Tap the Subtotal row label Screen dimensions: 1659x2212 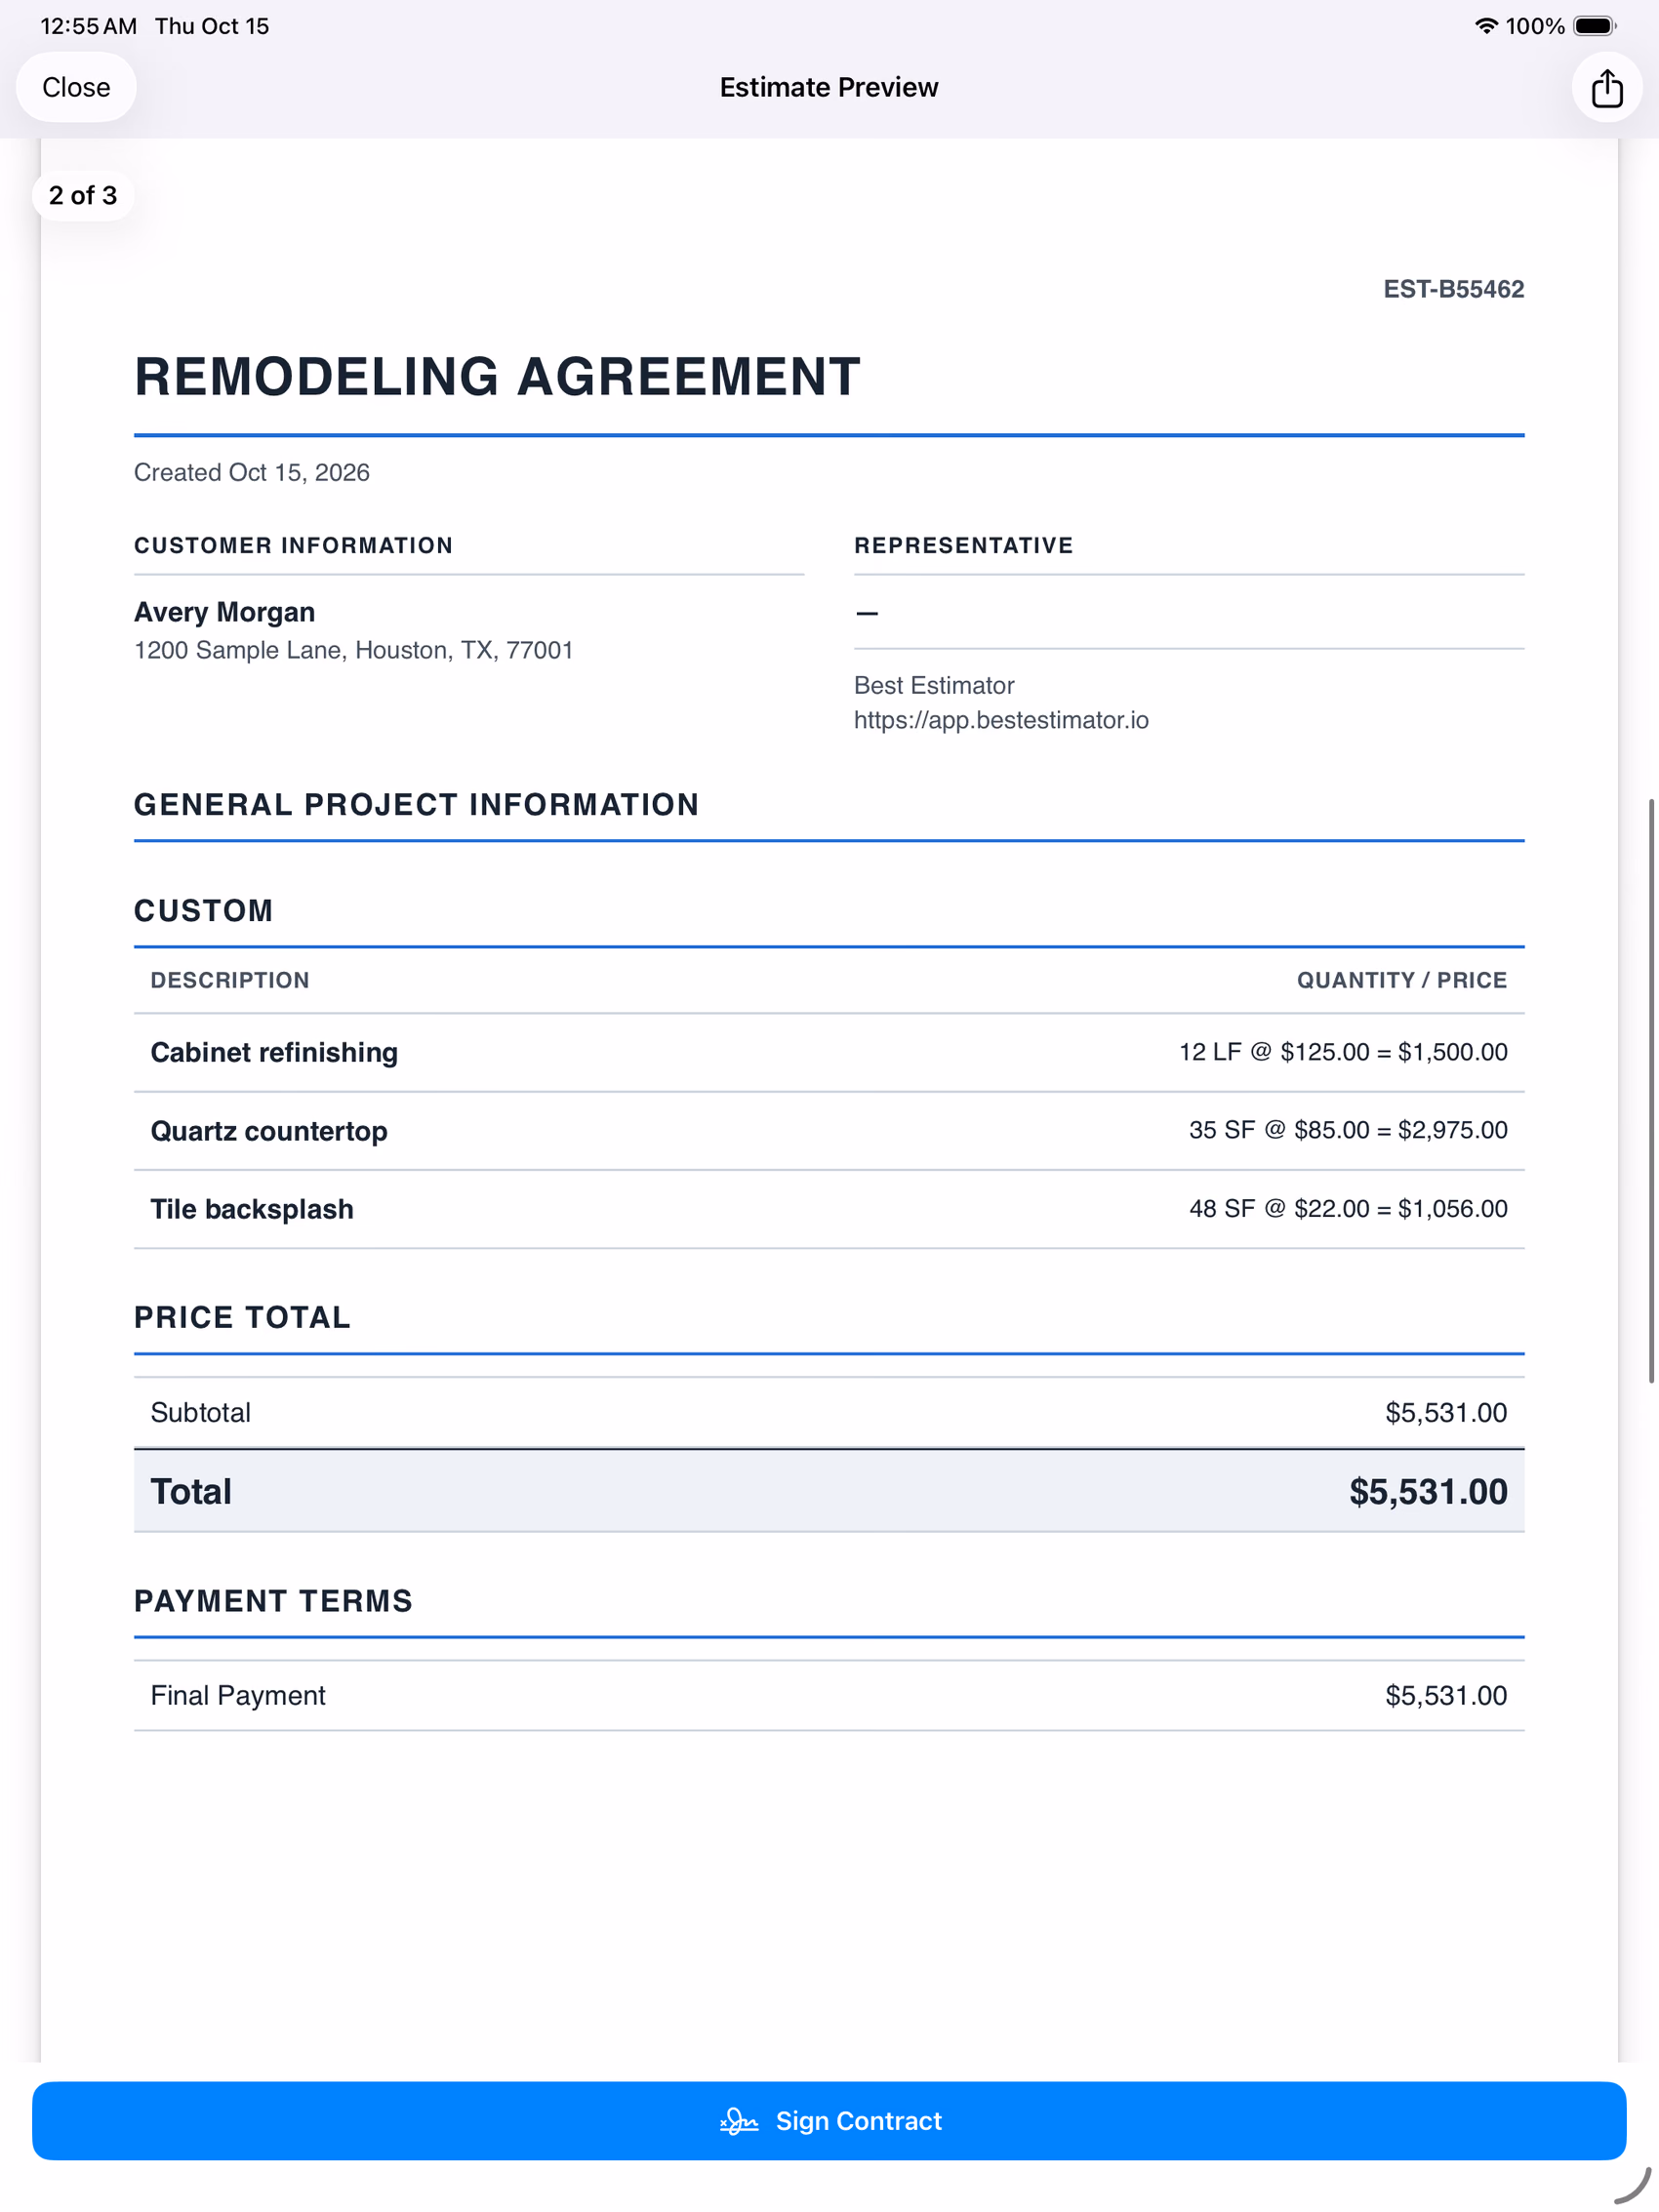pos(200,1412)
